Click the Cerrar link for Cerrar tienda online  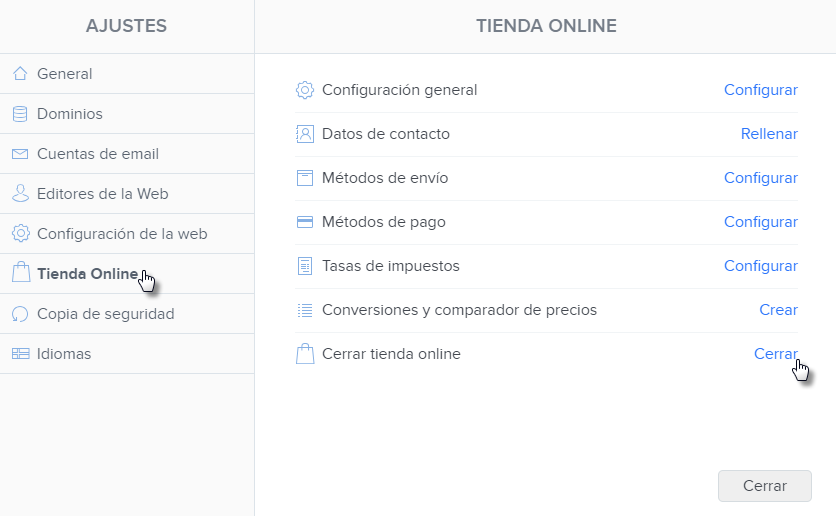[775, 354]
